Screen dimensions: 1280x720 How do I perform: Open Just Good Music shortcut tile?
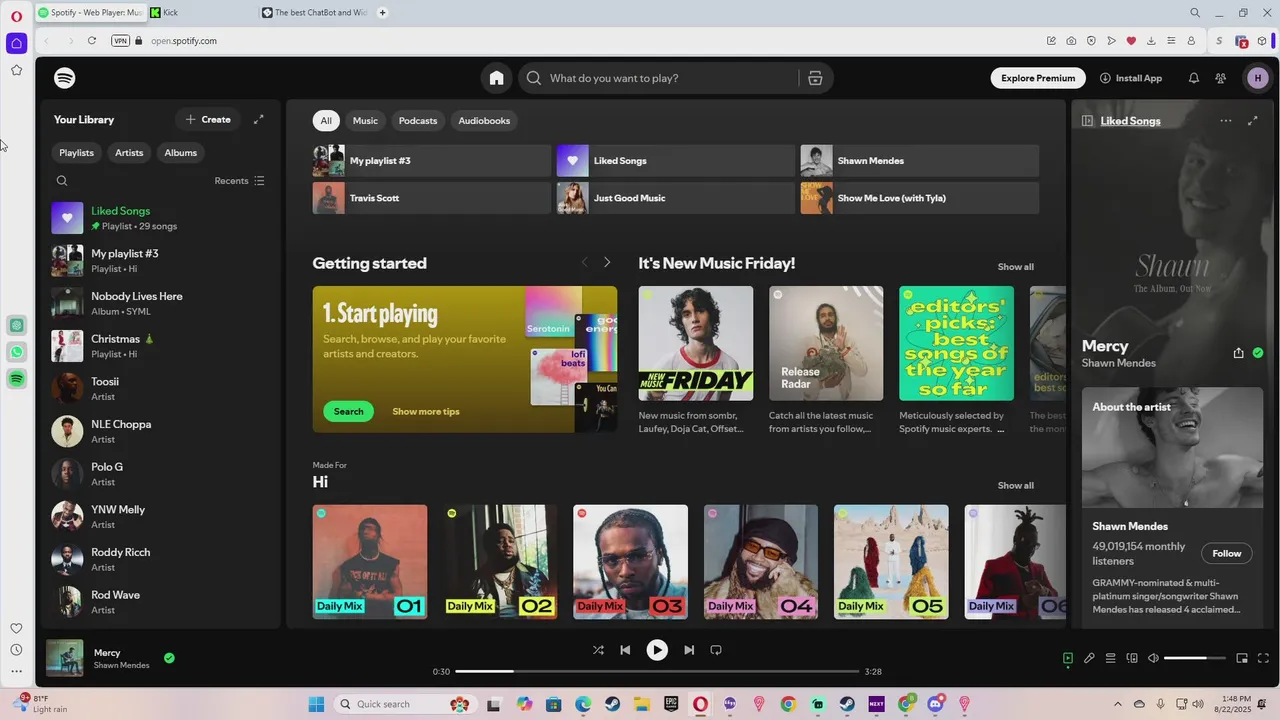click(x=676, y=198)
